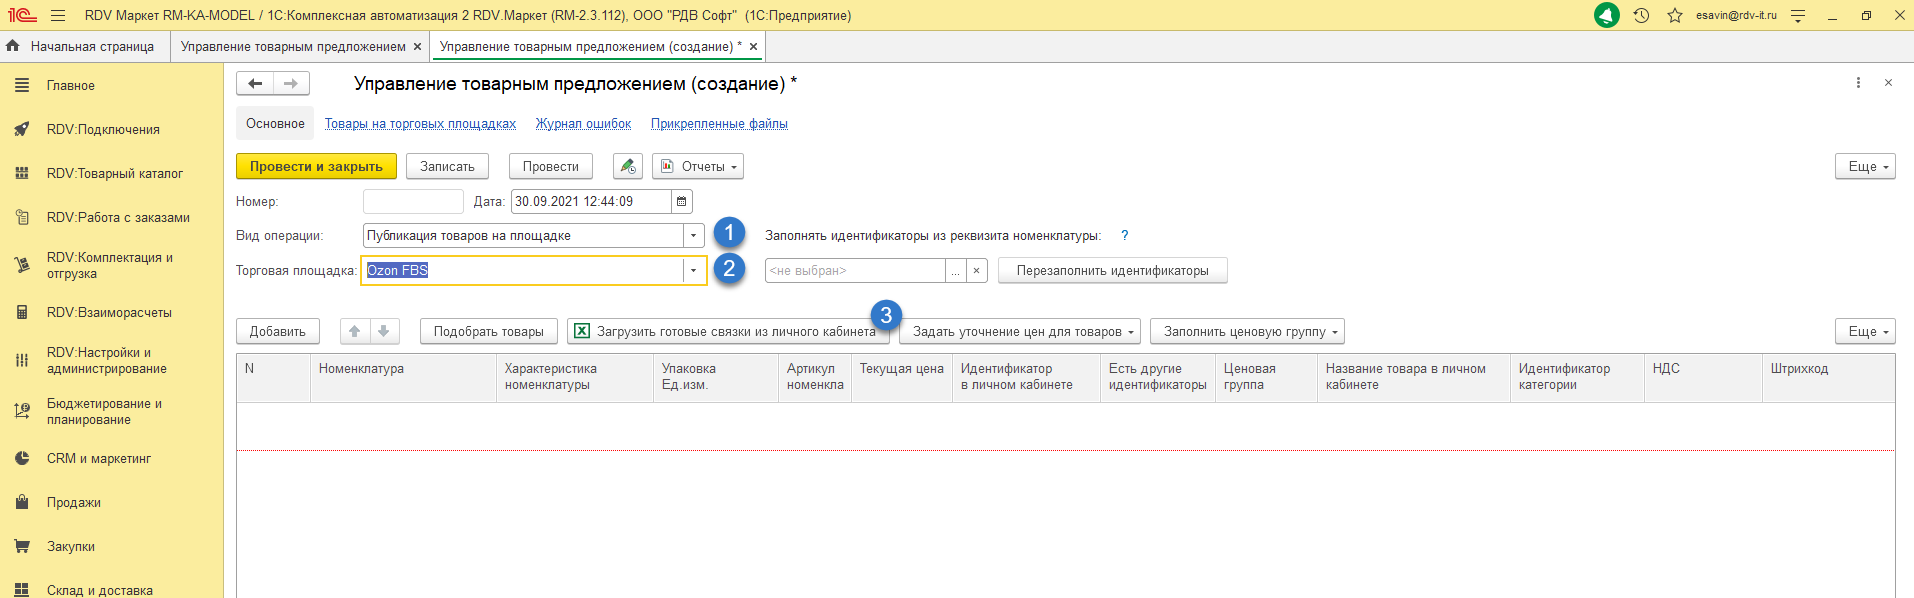This screenshot has height=598, width=1914.
Task: Expand Заполнить ценовую группу dropdown
Action: coord(1246,331)
